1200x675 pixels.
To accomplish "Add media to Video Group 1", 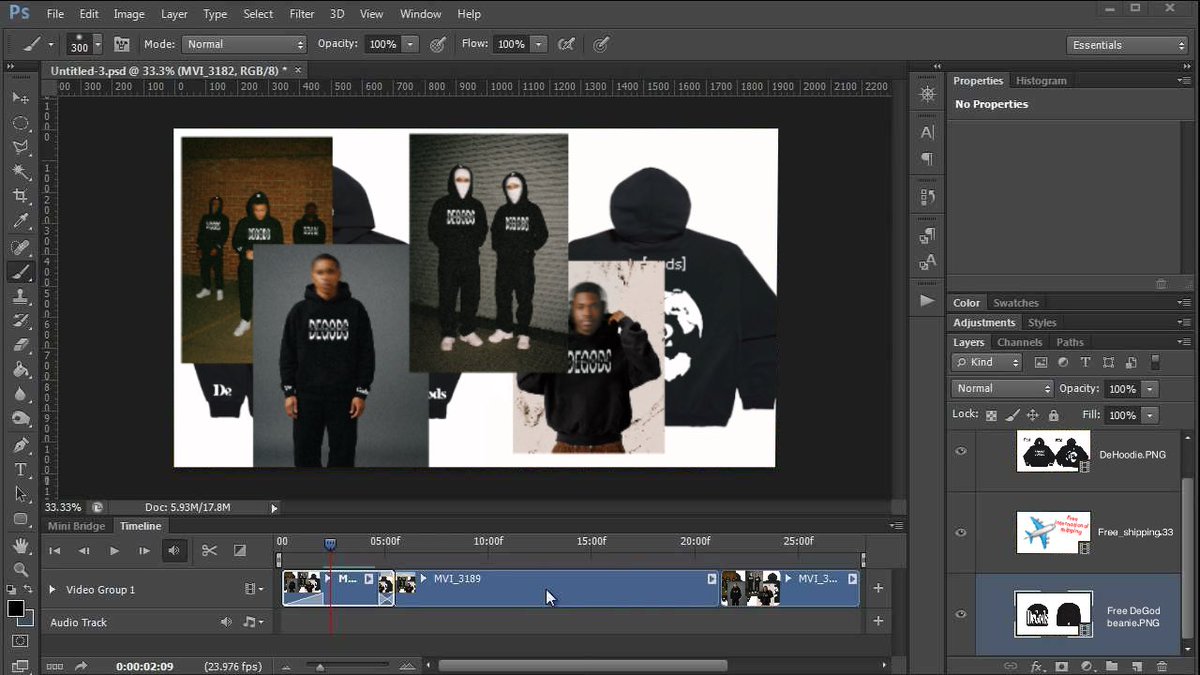I will [878, 588].
